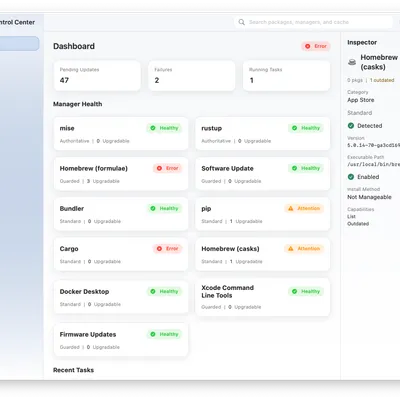Click the version string in Inspector
This screenshot has width=400, height=400.
373,145
